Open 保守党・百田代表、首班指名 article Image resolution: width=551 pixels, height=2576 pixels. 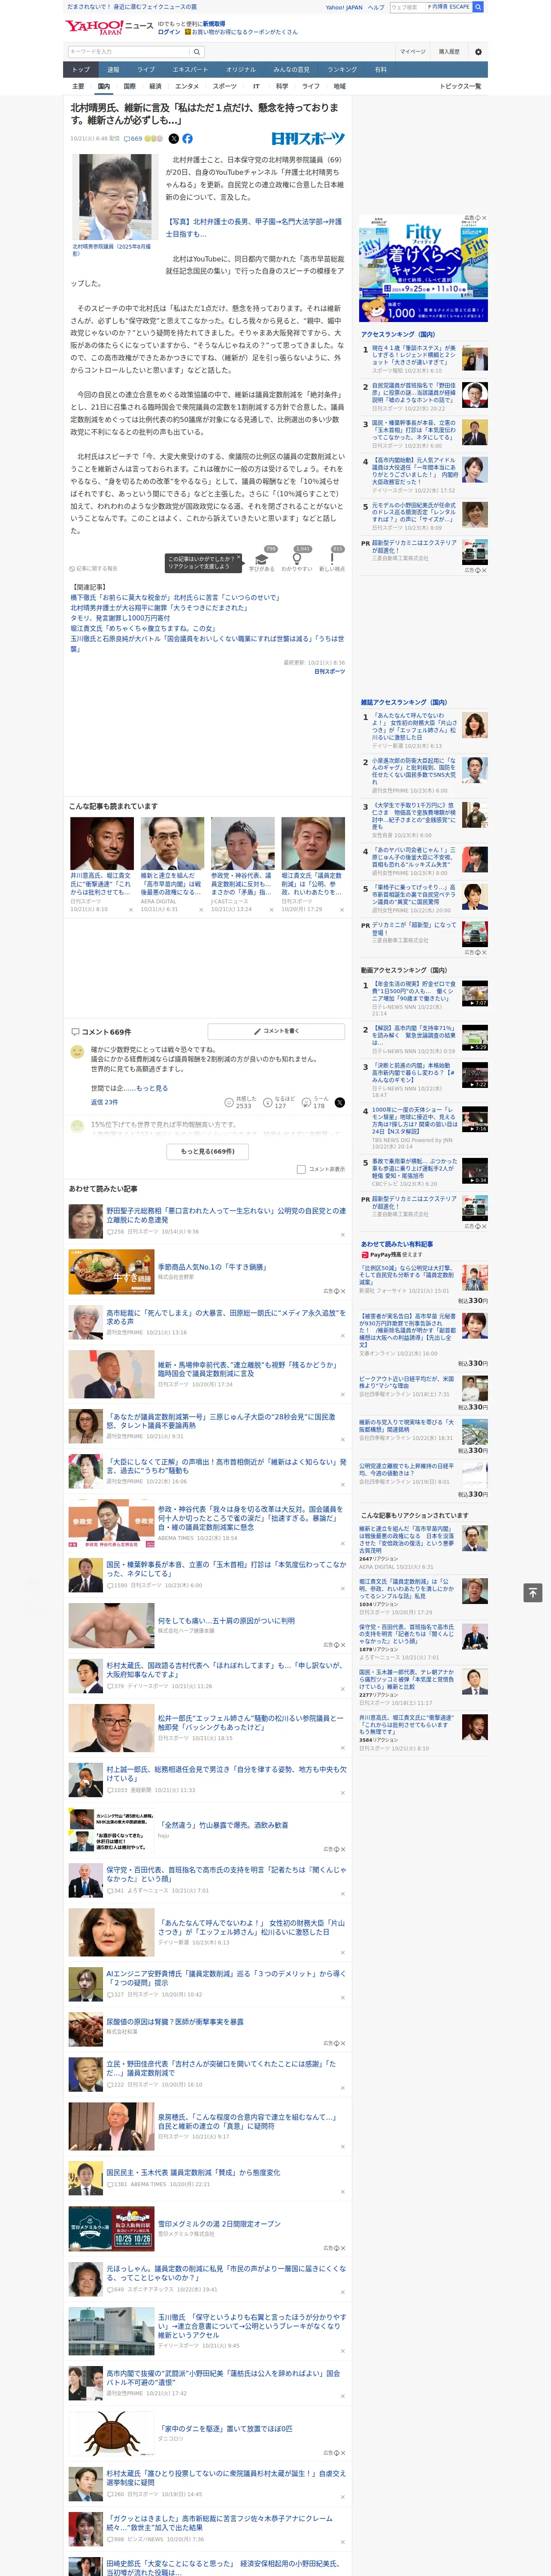coord(226,1875)
